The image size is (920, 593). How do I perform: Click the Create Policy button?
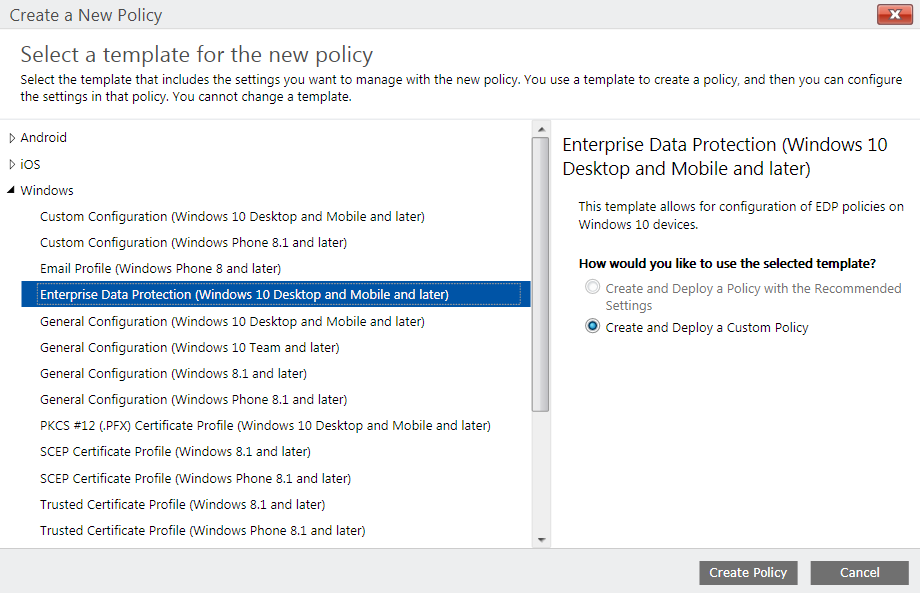pyautogui.click(x=748, y=572)
